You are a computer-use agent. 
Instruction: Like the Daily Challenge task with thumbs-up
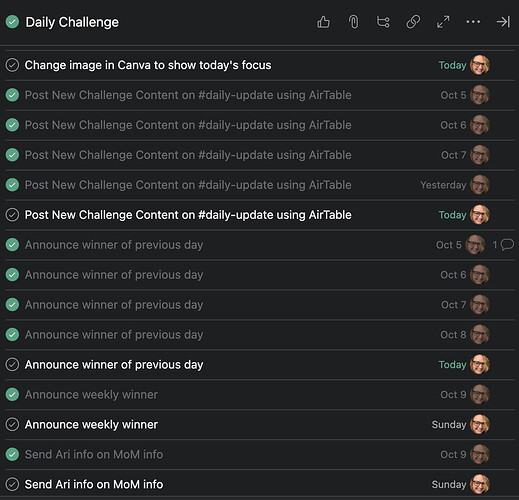(x=323, y=22)
